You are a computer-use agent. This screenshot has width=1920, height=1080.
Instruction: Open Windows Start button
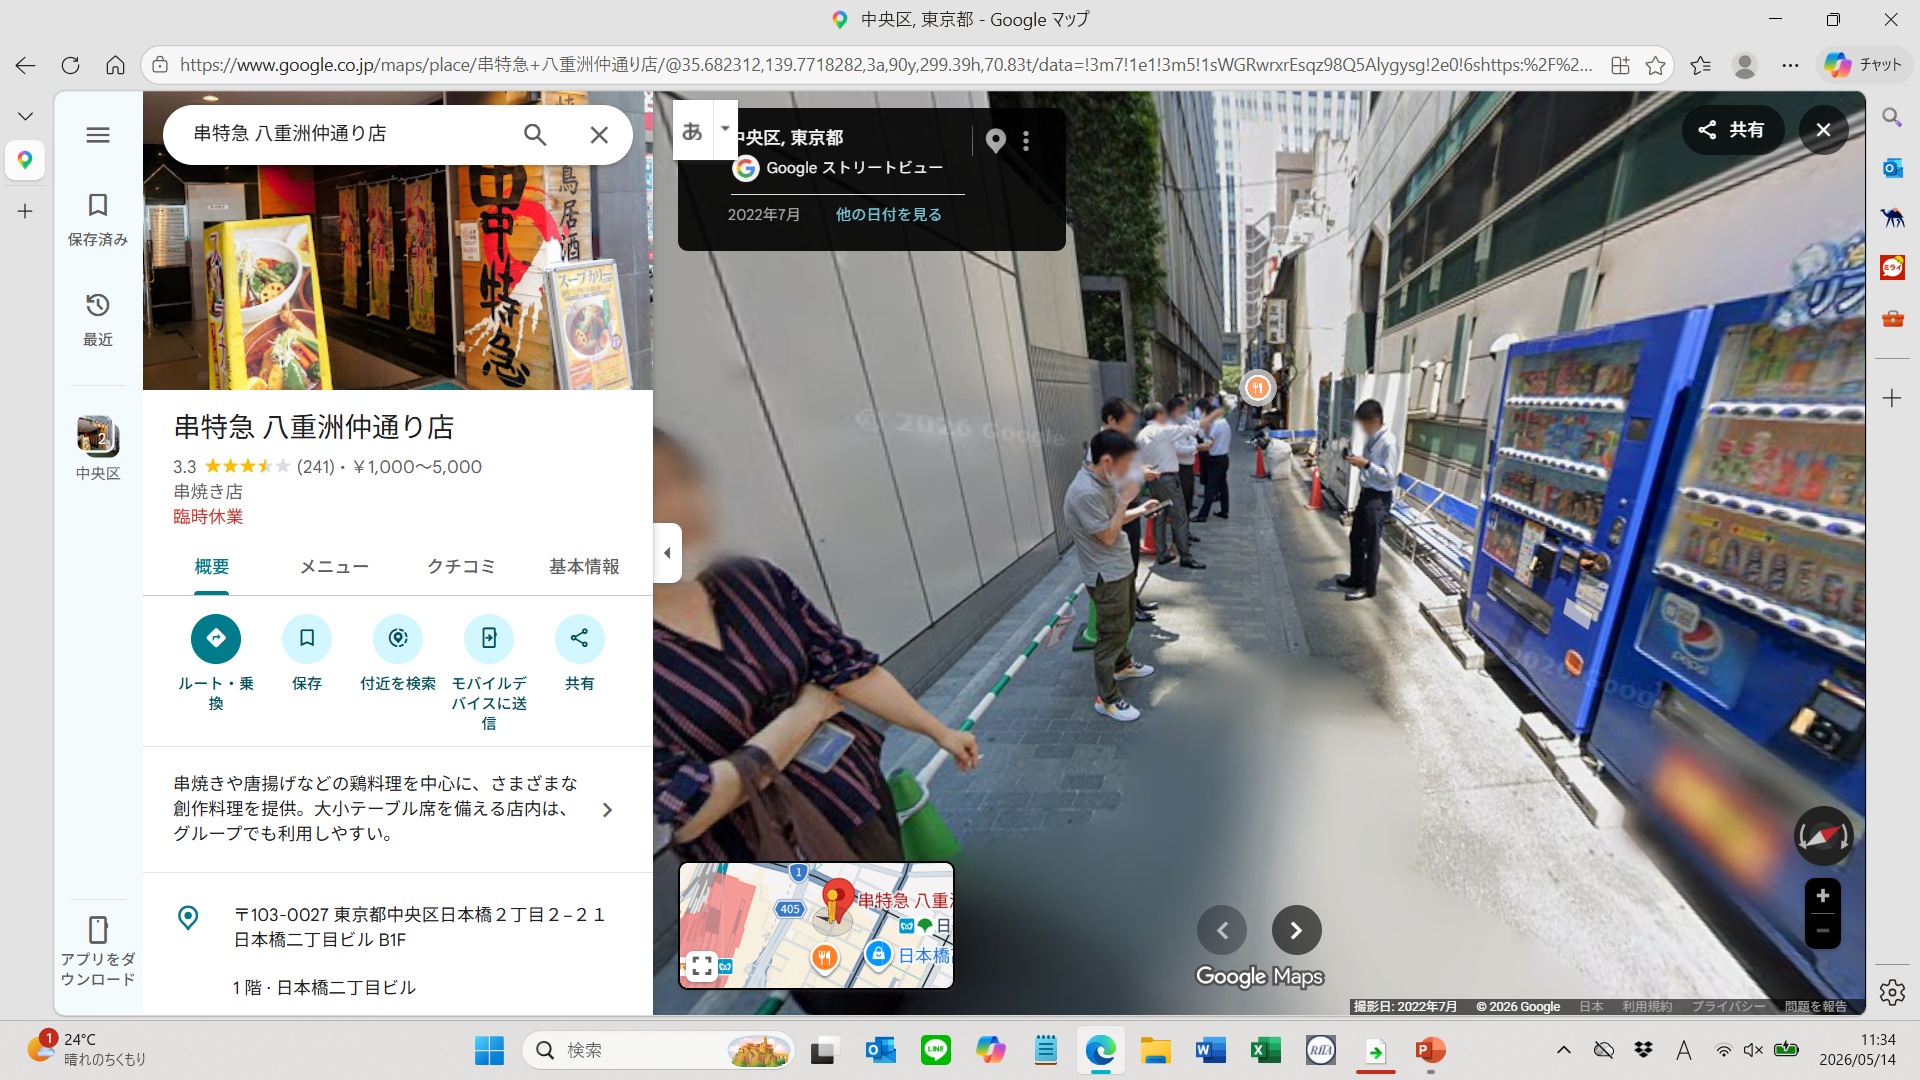[x=489, y=1050]
